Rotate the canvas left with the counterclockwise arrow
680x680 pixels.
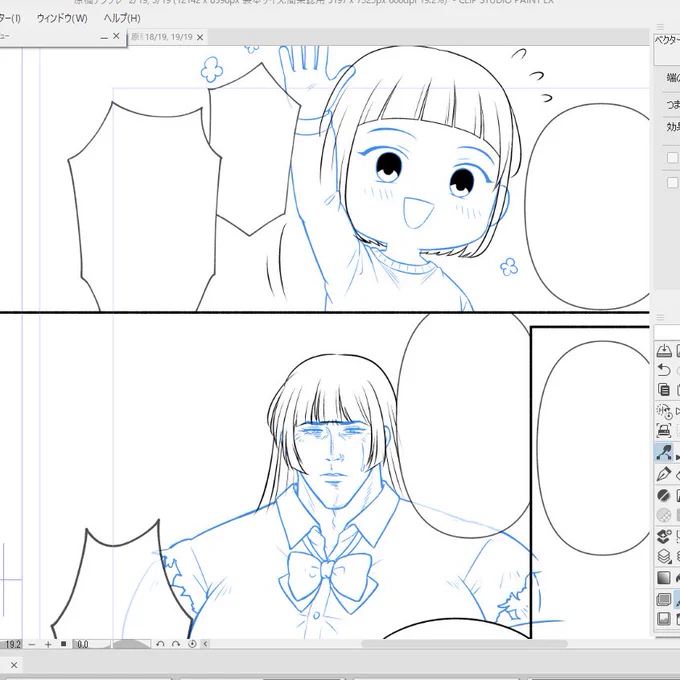pyautogui.click(x=160, y=644)
